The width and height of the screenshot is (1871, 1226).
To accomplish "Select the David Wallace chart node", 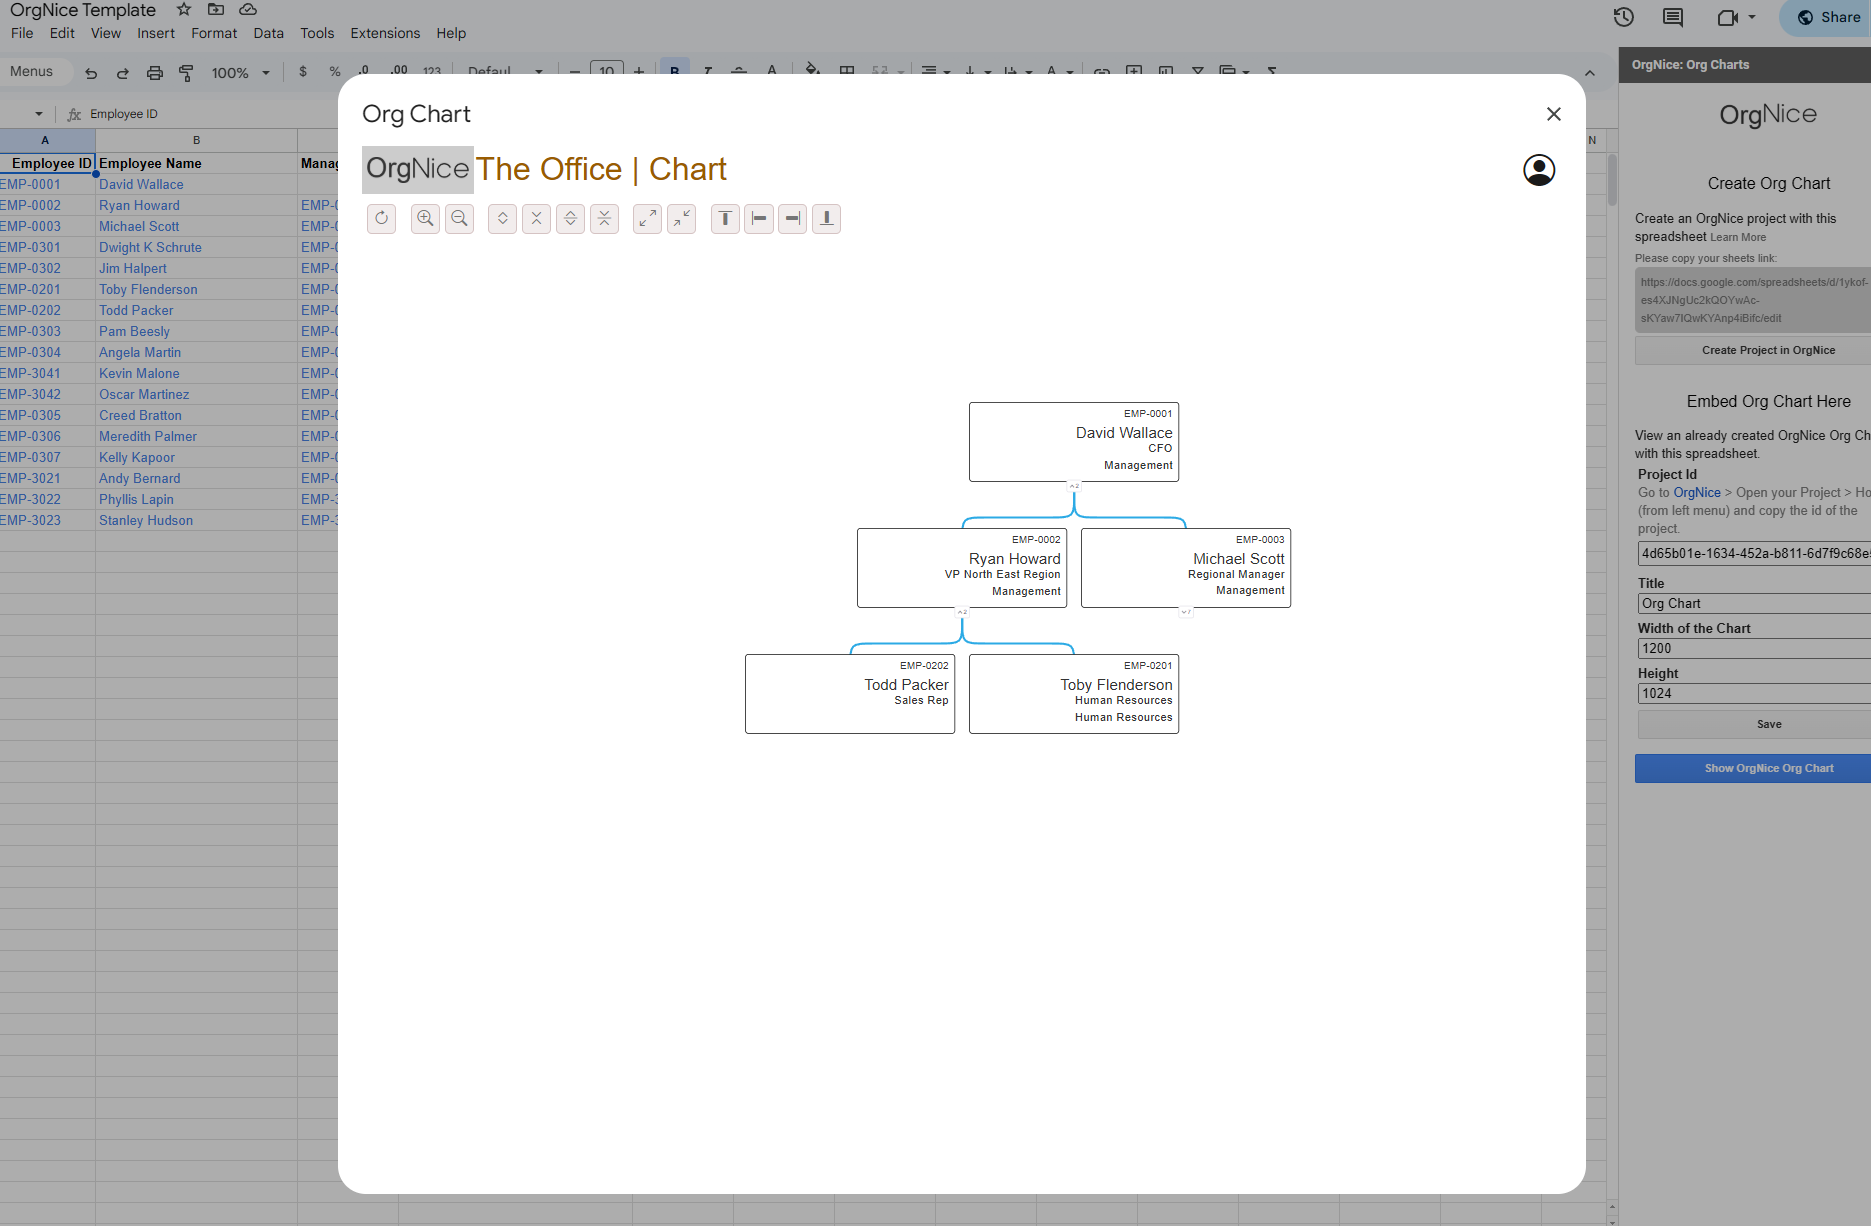I will point(1074,442).
